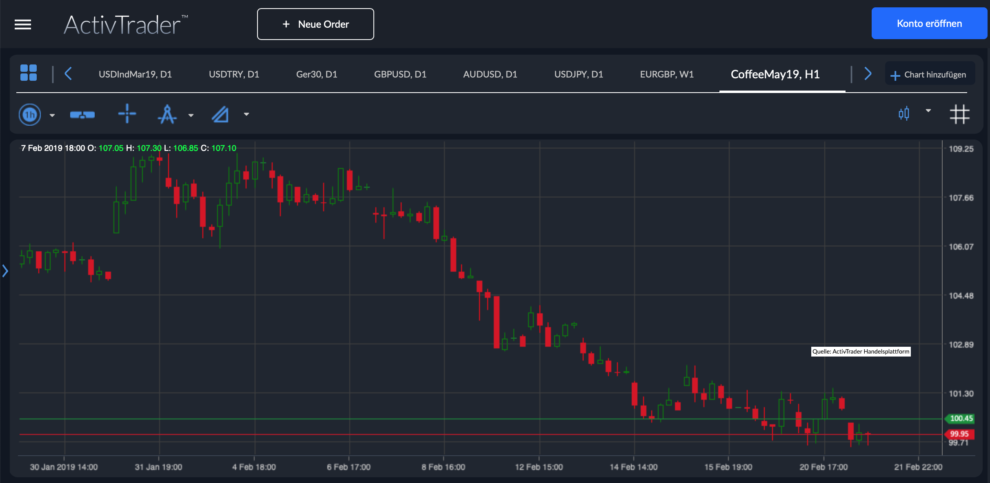Switch to the USDTRY, D1 tab
Screen dimensions: 990x483
tap(234, 74)
